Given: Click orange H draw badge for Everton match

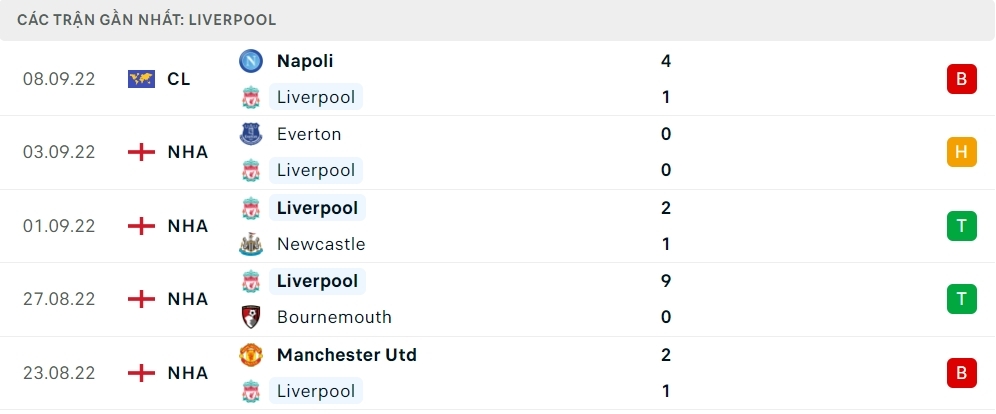Looking at the screenshot, I should (961, 152).
